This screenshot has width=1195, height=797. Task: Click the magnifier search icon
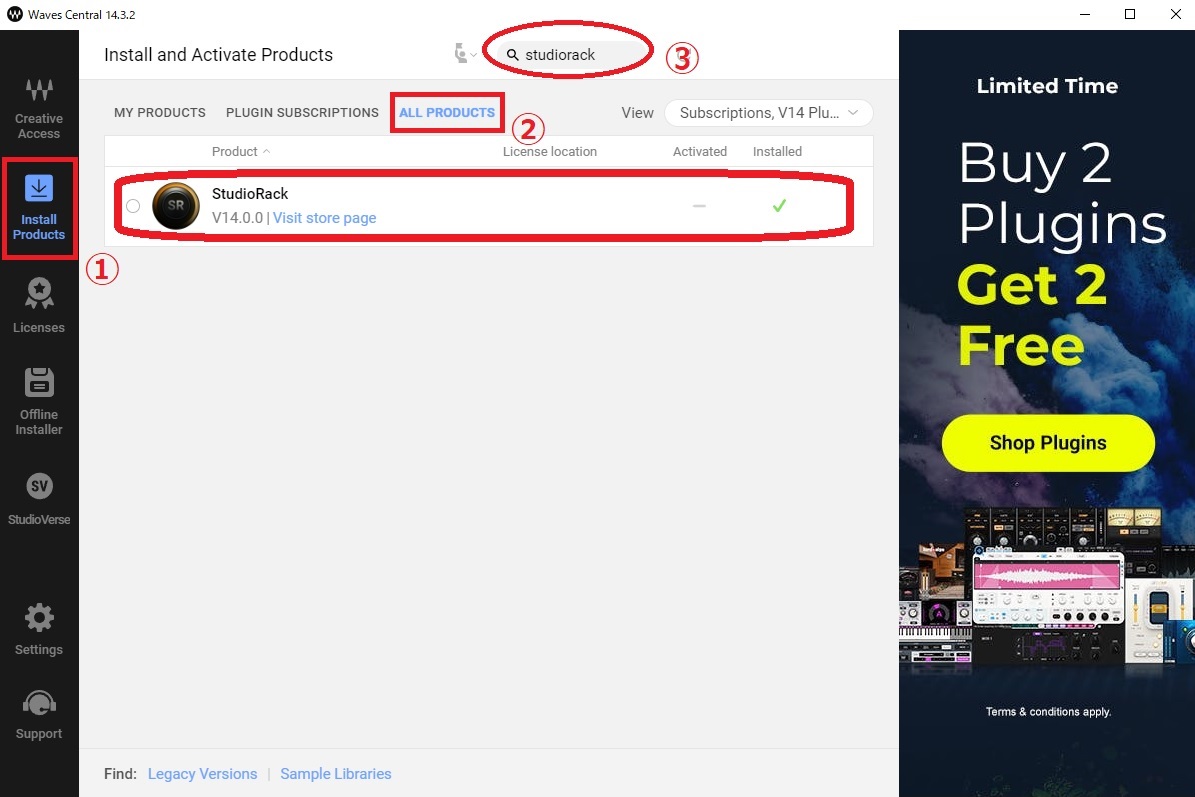(x=513, y=55)
